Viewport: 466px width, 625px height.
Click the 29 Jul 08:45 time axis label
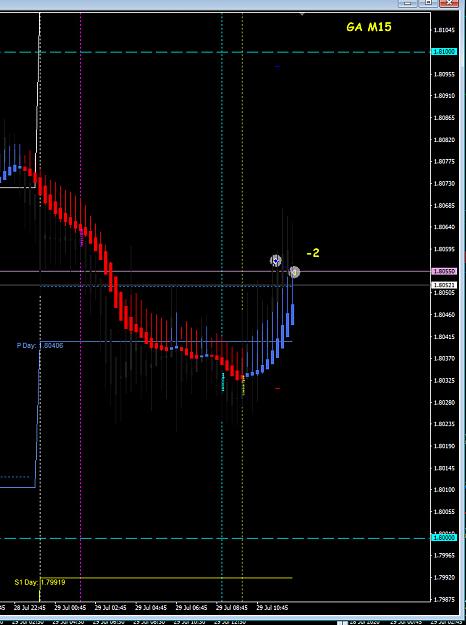(232, 608)
